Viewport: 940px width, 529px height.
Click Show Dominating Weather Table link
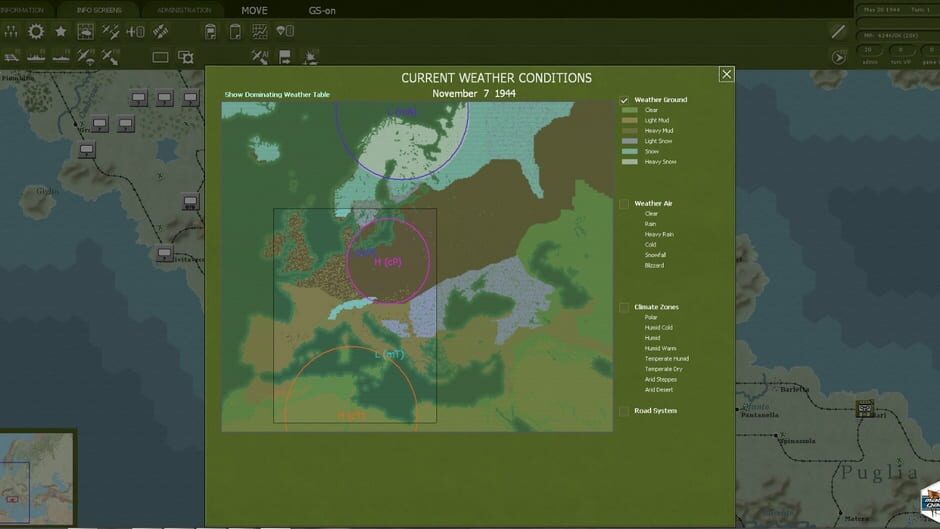tap(277, 94)
